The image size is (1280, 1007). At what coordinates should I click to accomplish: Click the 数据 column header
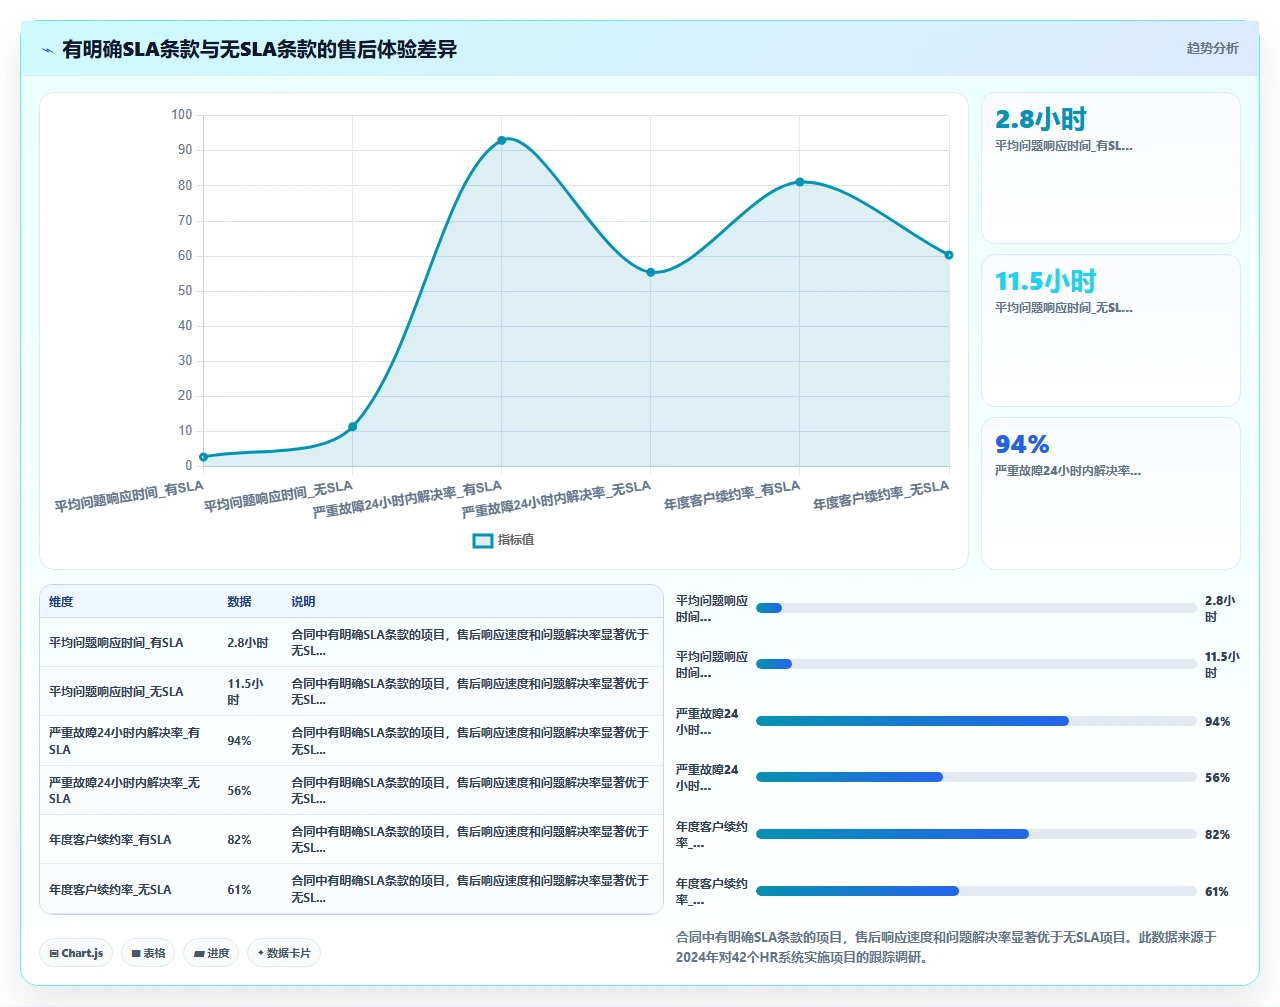[x=239, y=602]
